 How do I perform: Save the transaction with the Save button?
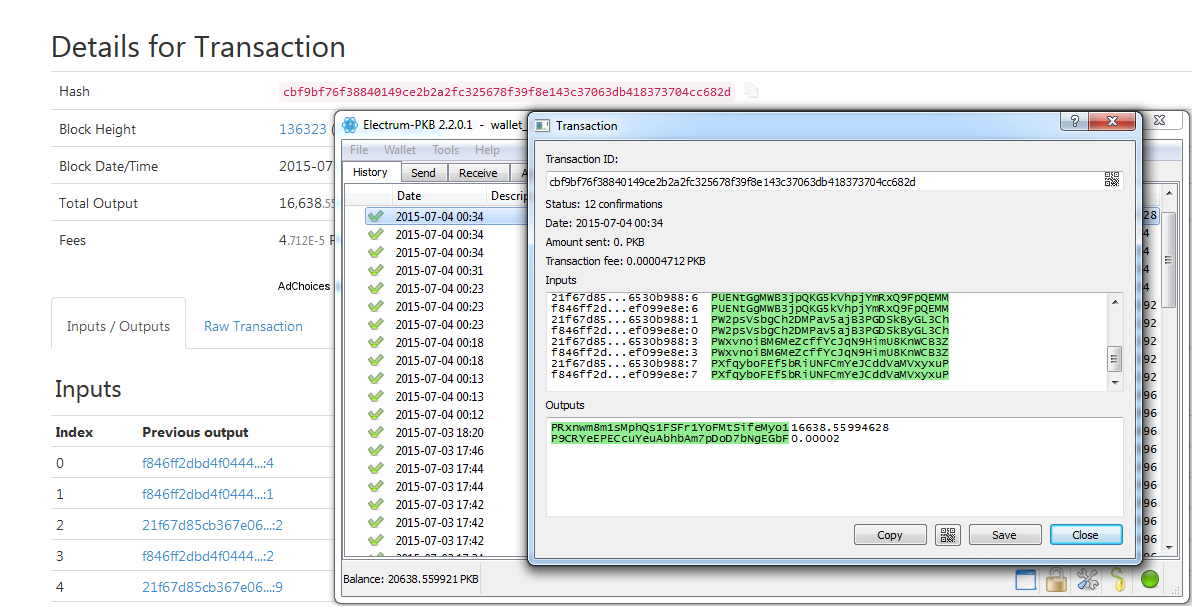(1005, 534)
